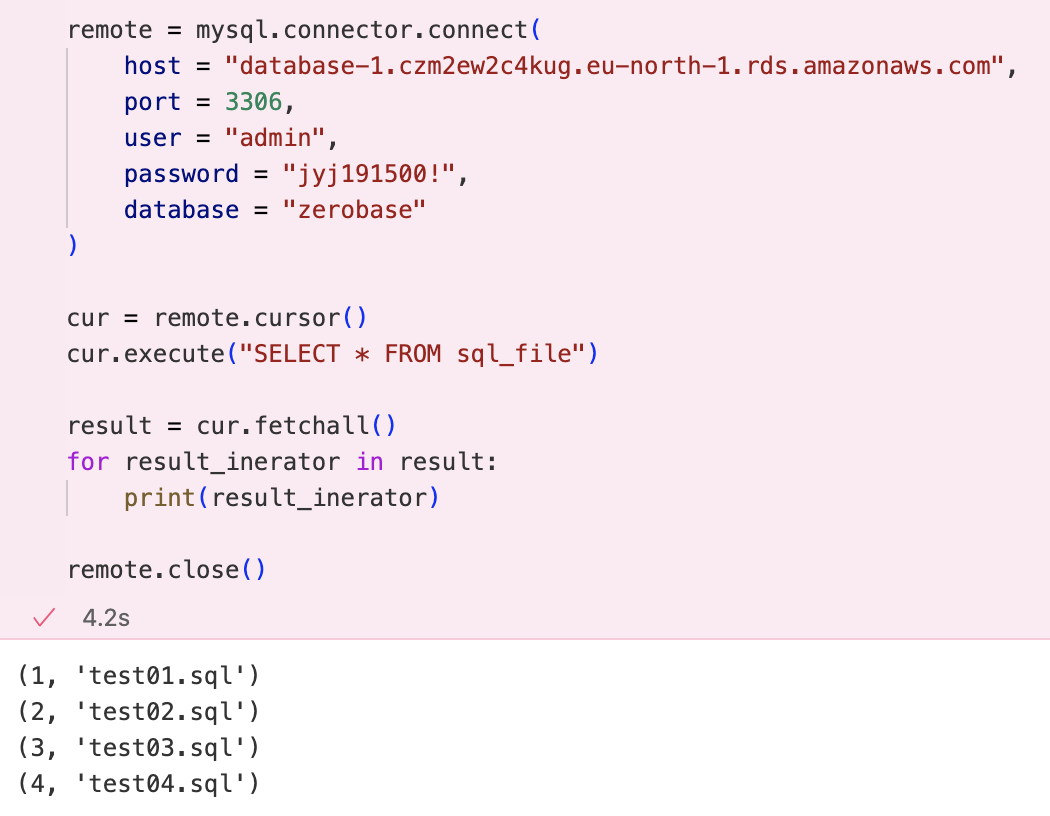Click the port number 3306

(253, 102)
